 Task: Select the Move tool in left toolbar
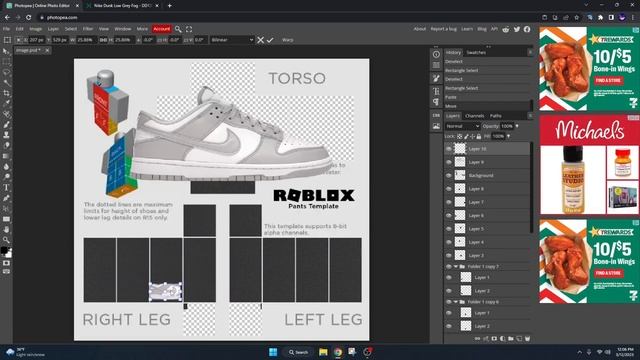click(6, 51)
